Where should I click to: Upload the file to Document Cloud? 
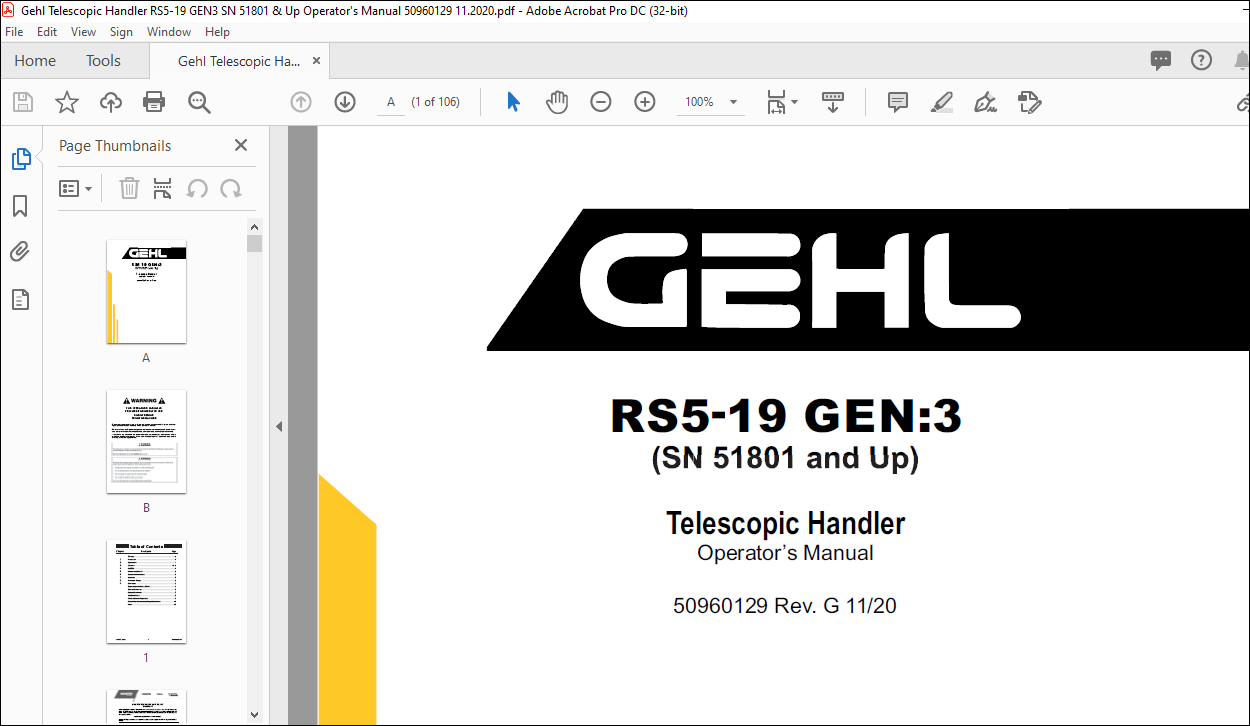click(x=110, y=102)
